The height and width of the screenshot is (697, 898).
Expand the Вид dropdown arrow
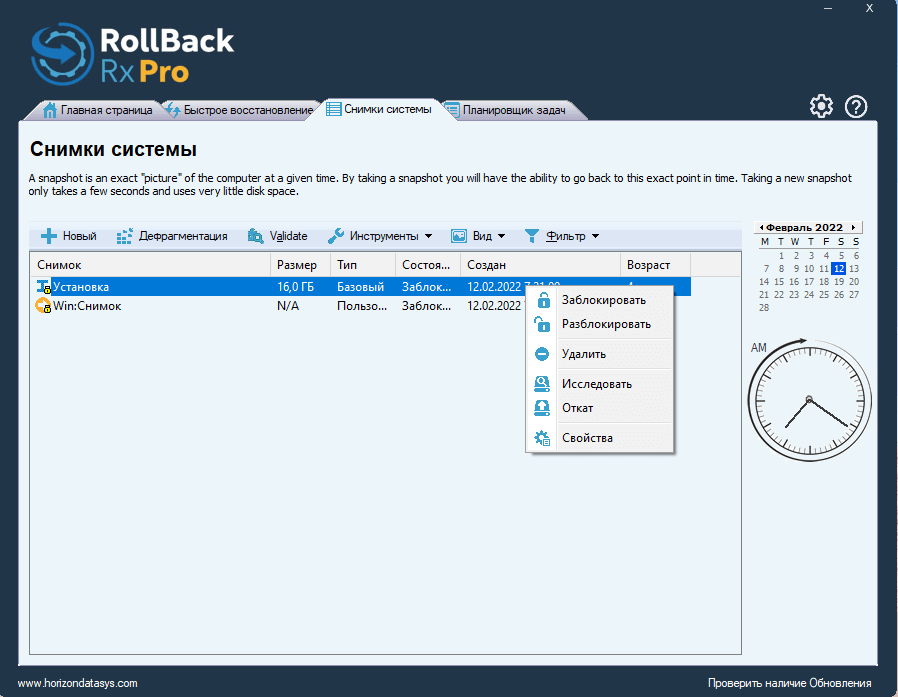click(502, 236)
